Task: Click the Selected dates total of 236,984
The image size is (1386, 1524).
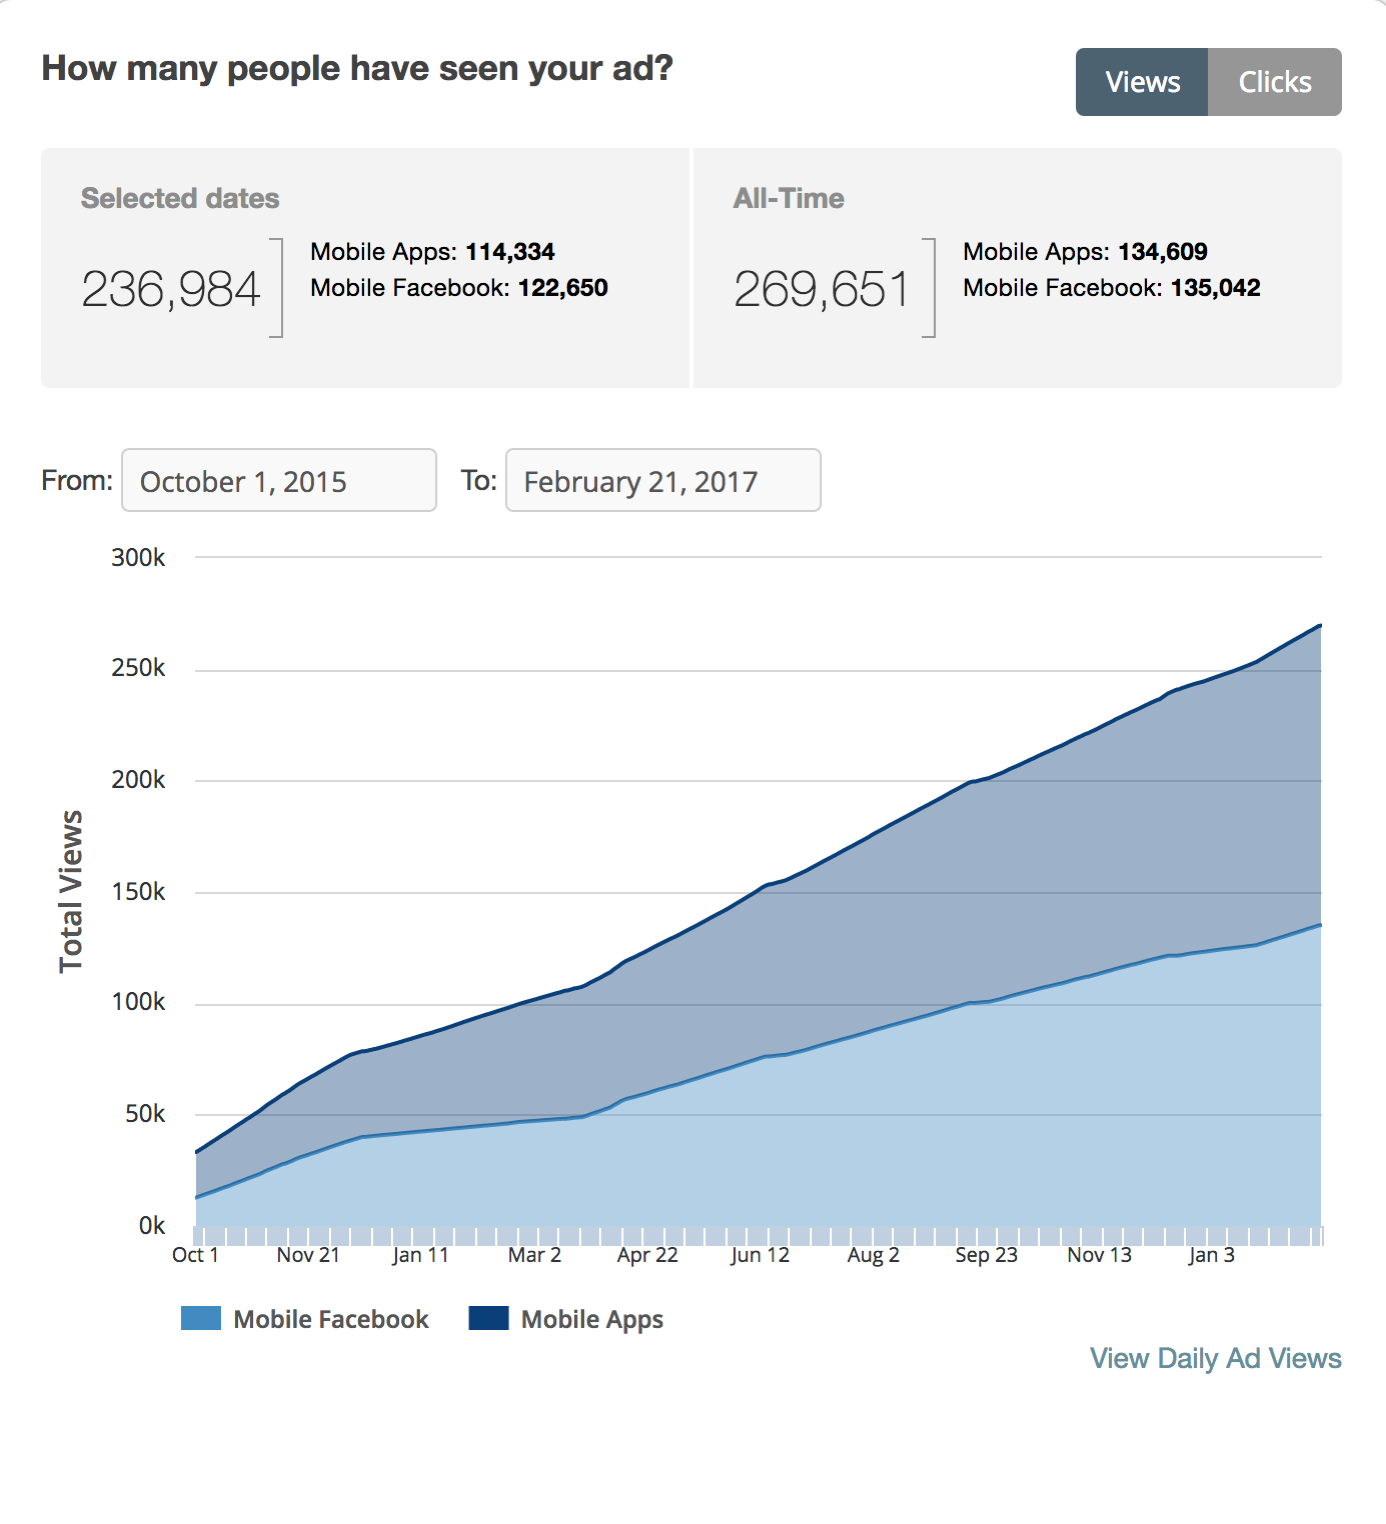Action: 174,288
